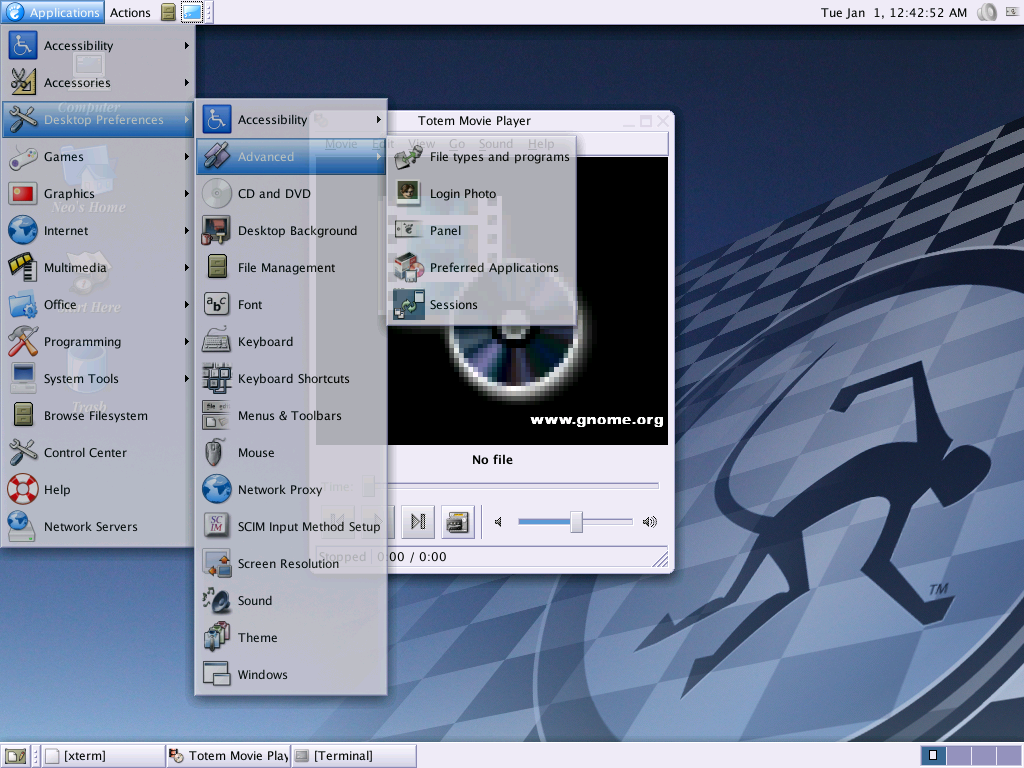The height and width of the screenshot is (768, 1024).
Task: Click the Programming hammer icon
Action: pos(22,342)
